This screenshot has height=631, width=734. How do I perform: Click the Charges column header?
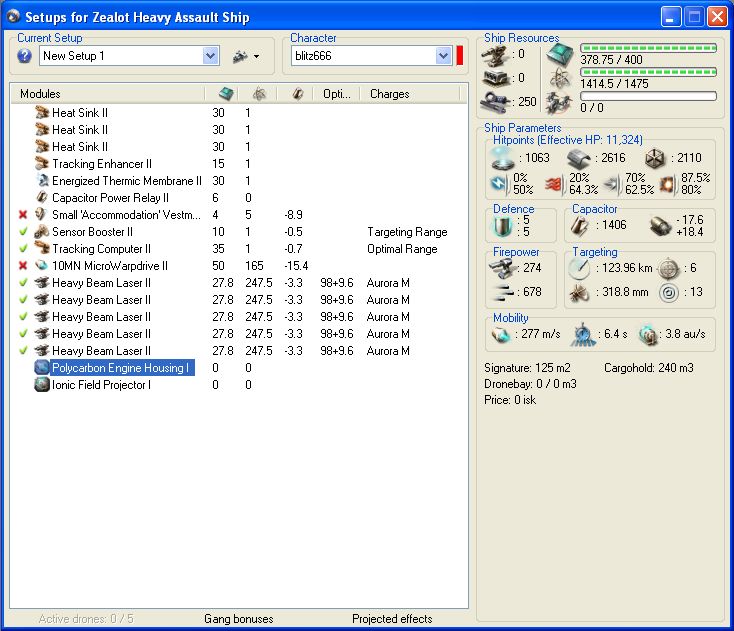[390, 94]
